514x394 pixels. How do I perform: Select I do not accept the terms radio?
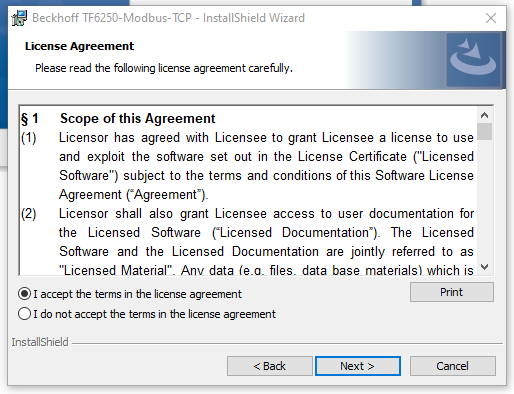click(25, 314)
